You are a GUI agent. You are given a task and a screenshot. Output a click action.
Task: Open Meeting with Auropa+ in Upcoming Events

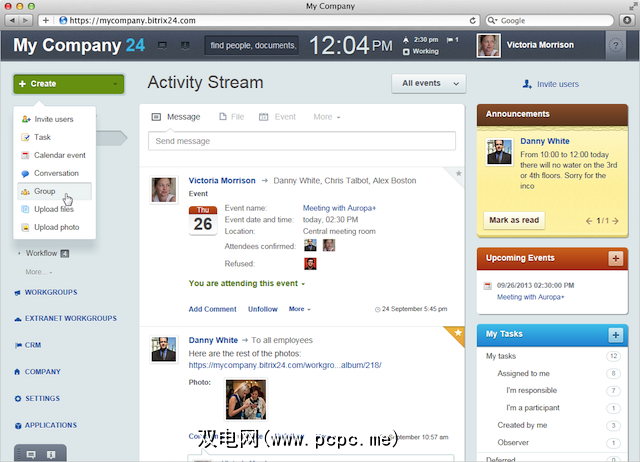(531, 297)
